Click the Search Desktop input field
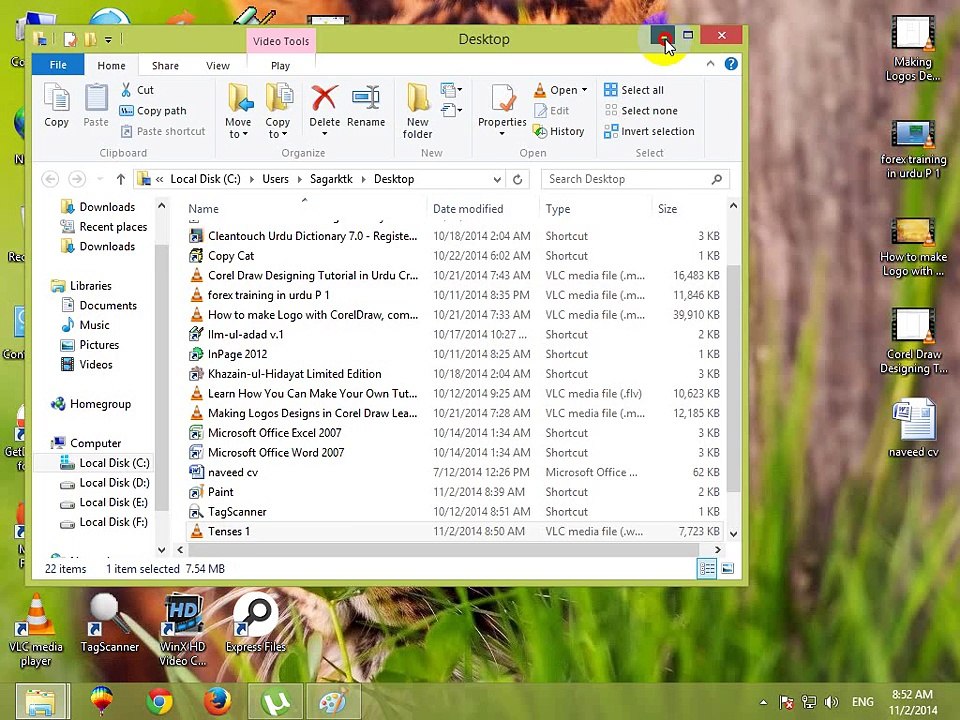The image size is (960, 720). tap(628, 179)
